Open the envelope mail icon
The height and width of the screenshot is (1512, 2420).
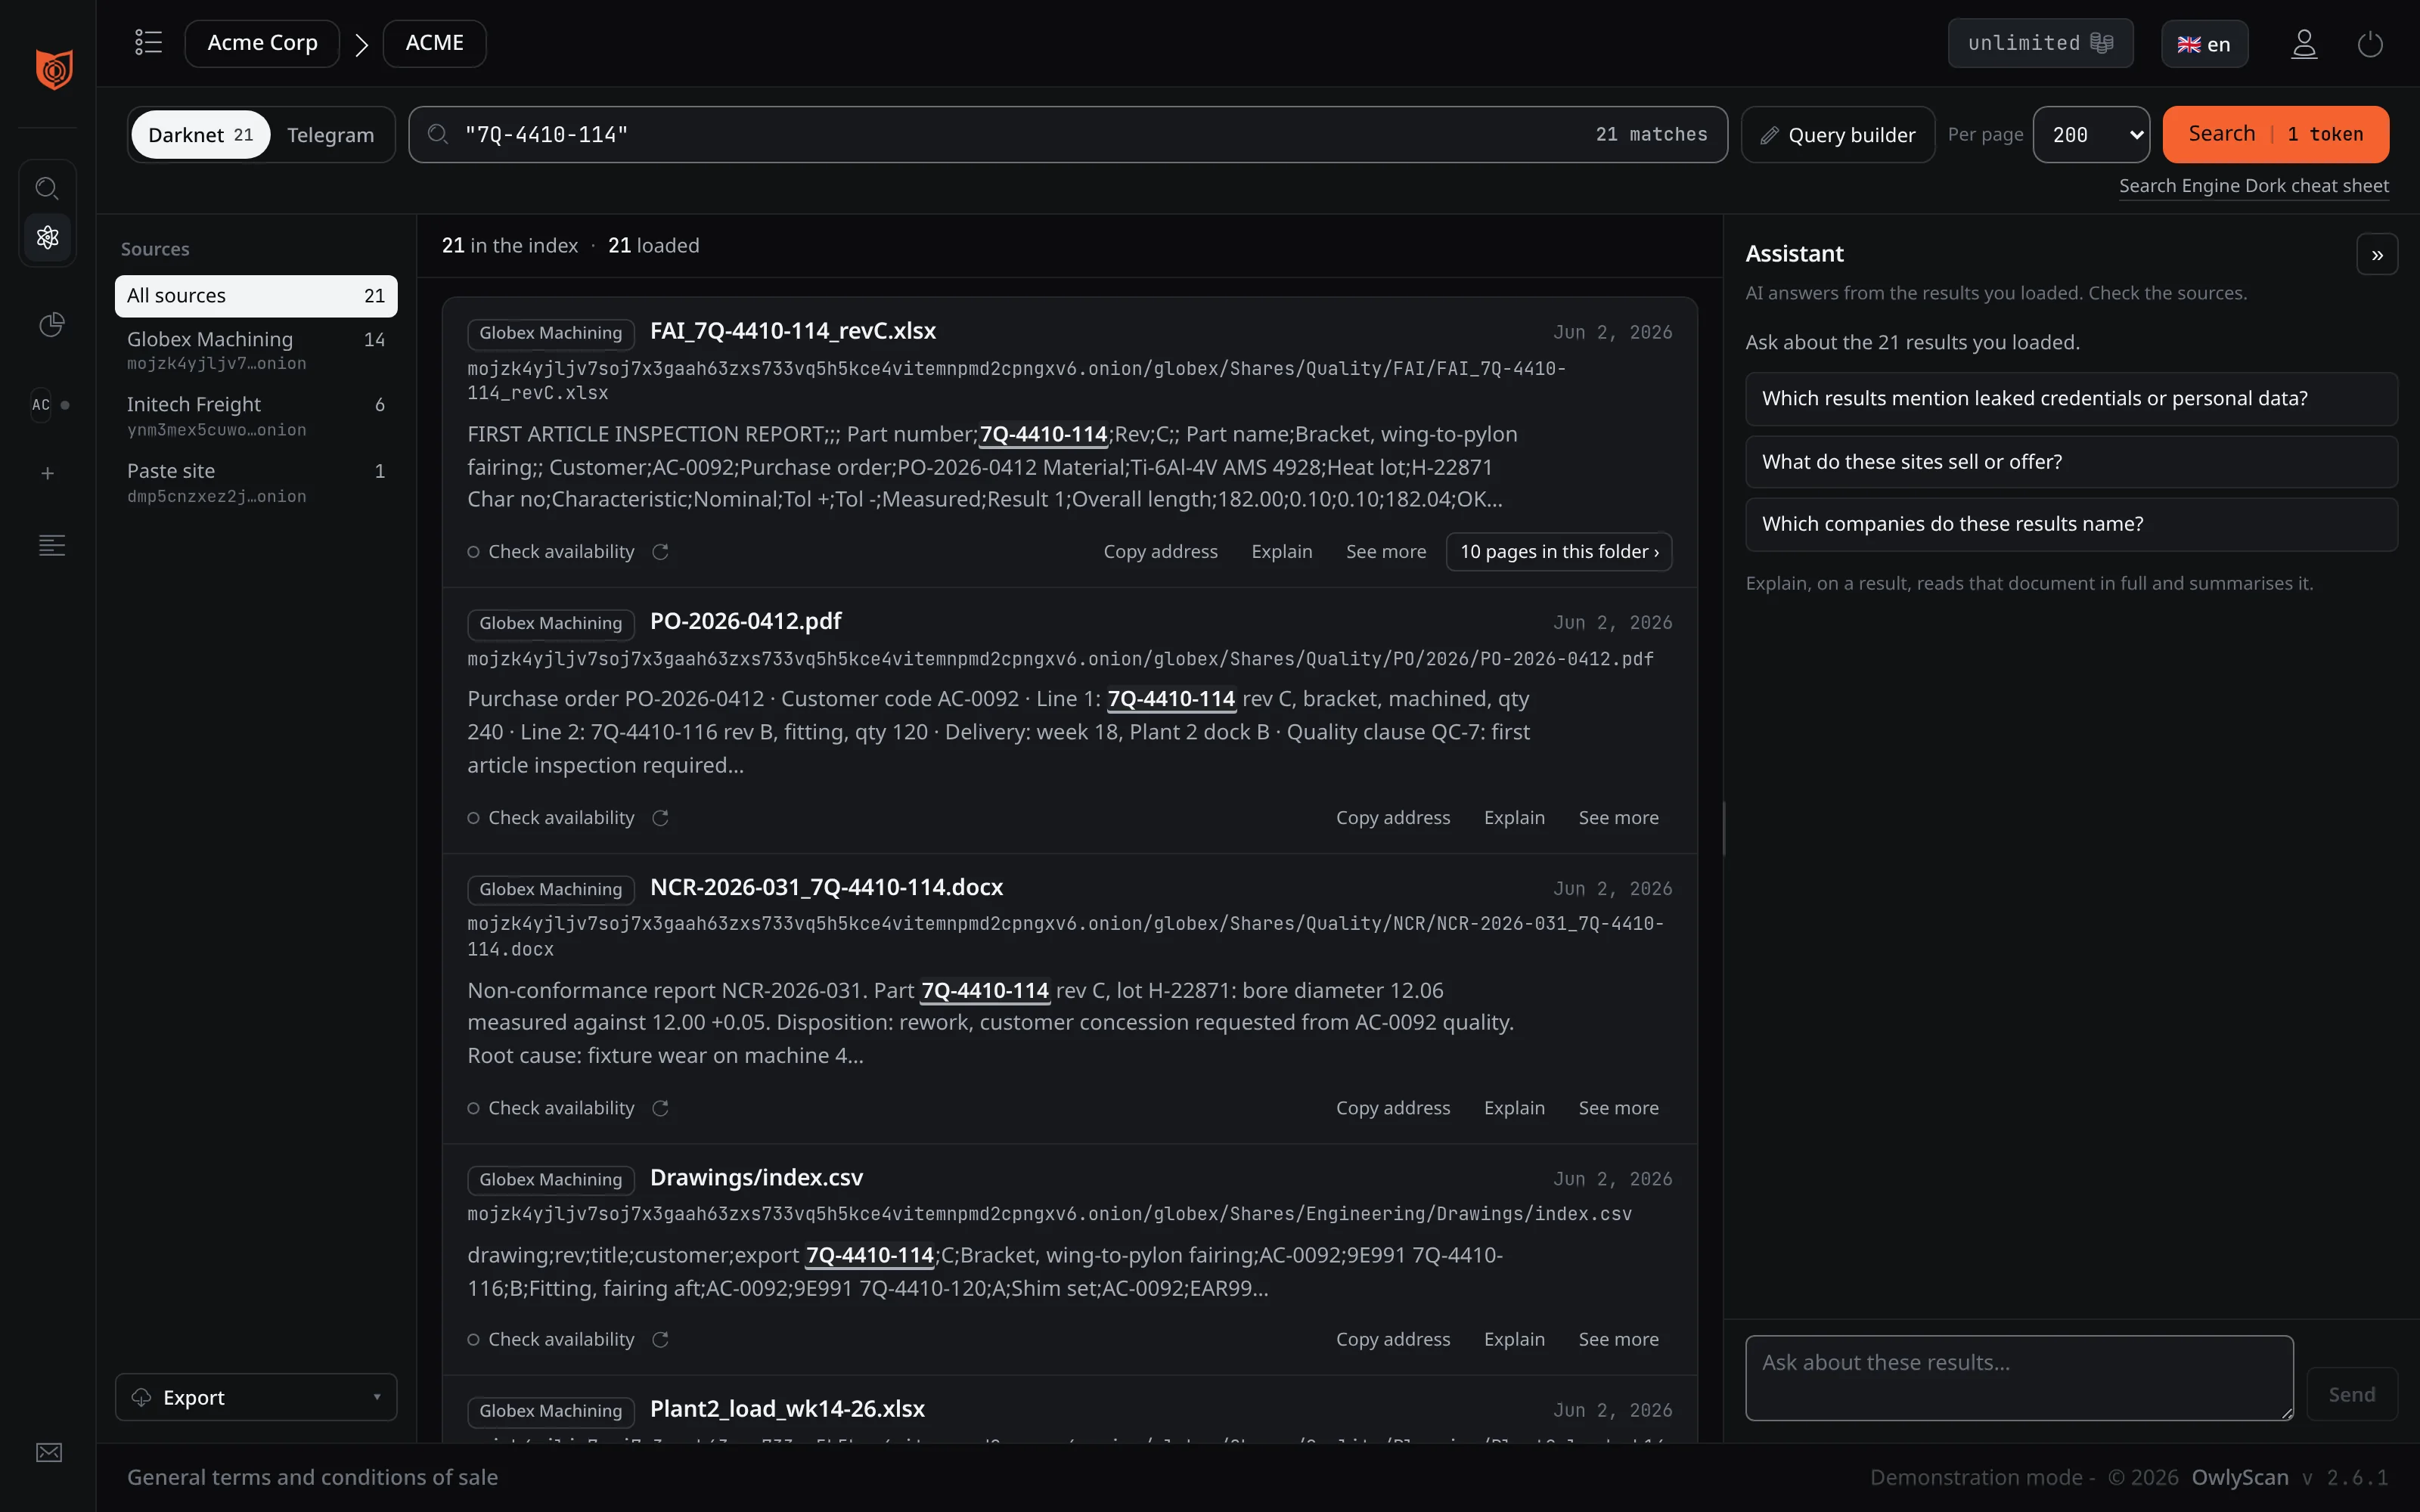click(x=49, y=1452)
